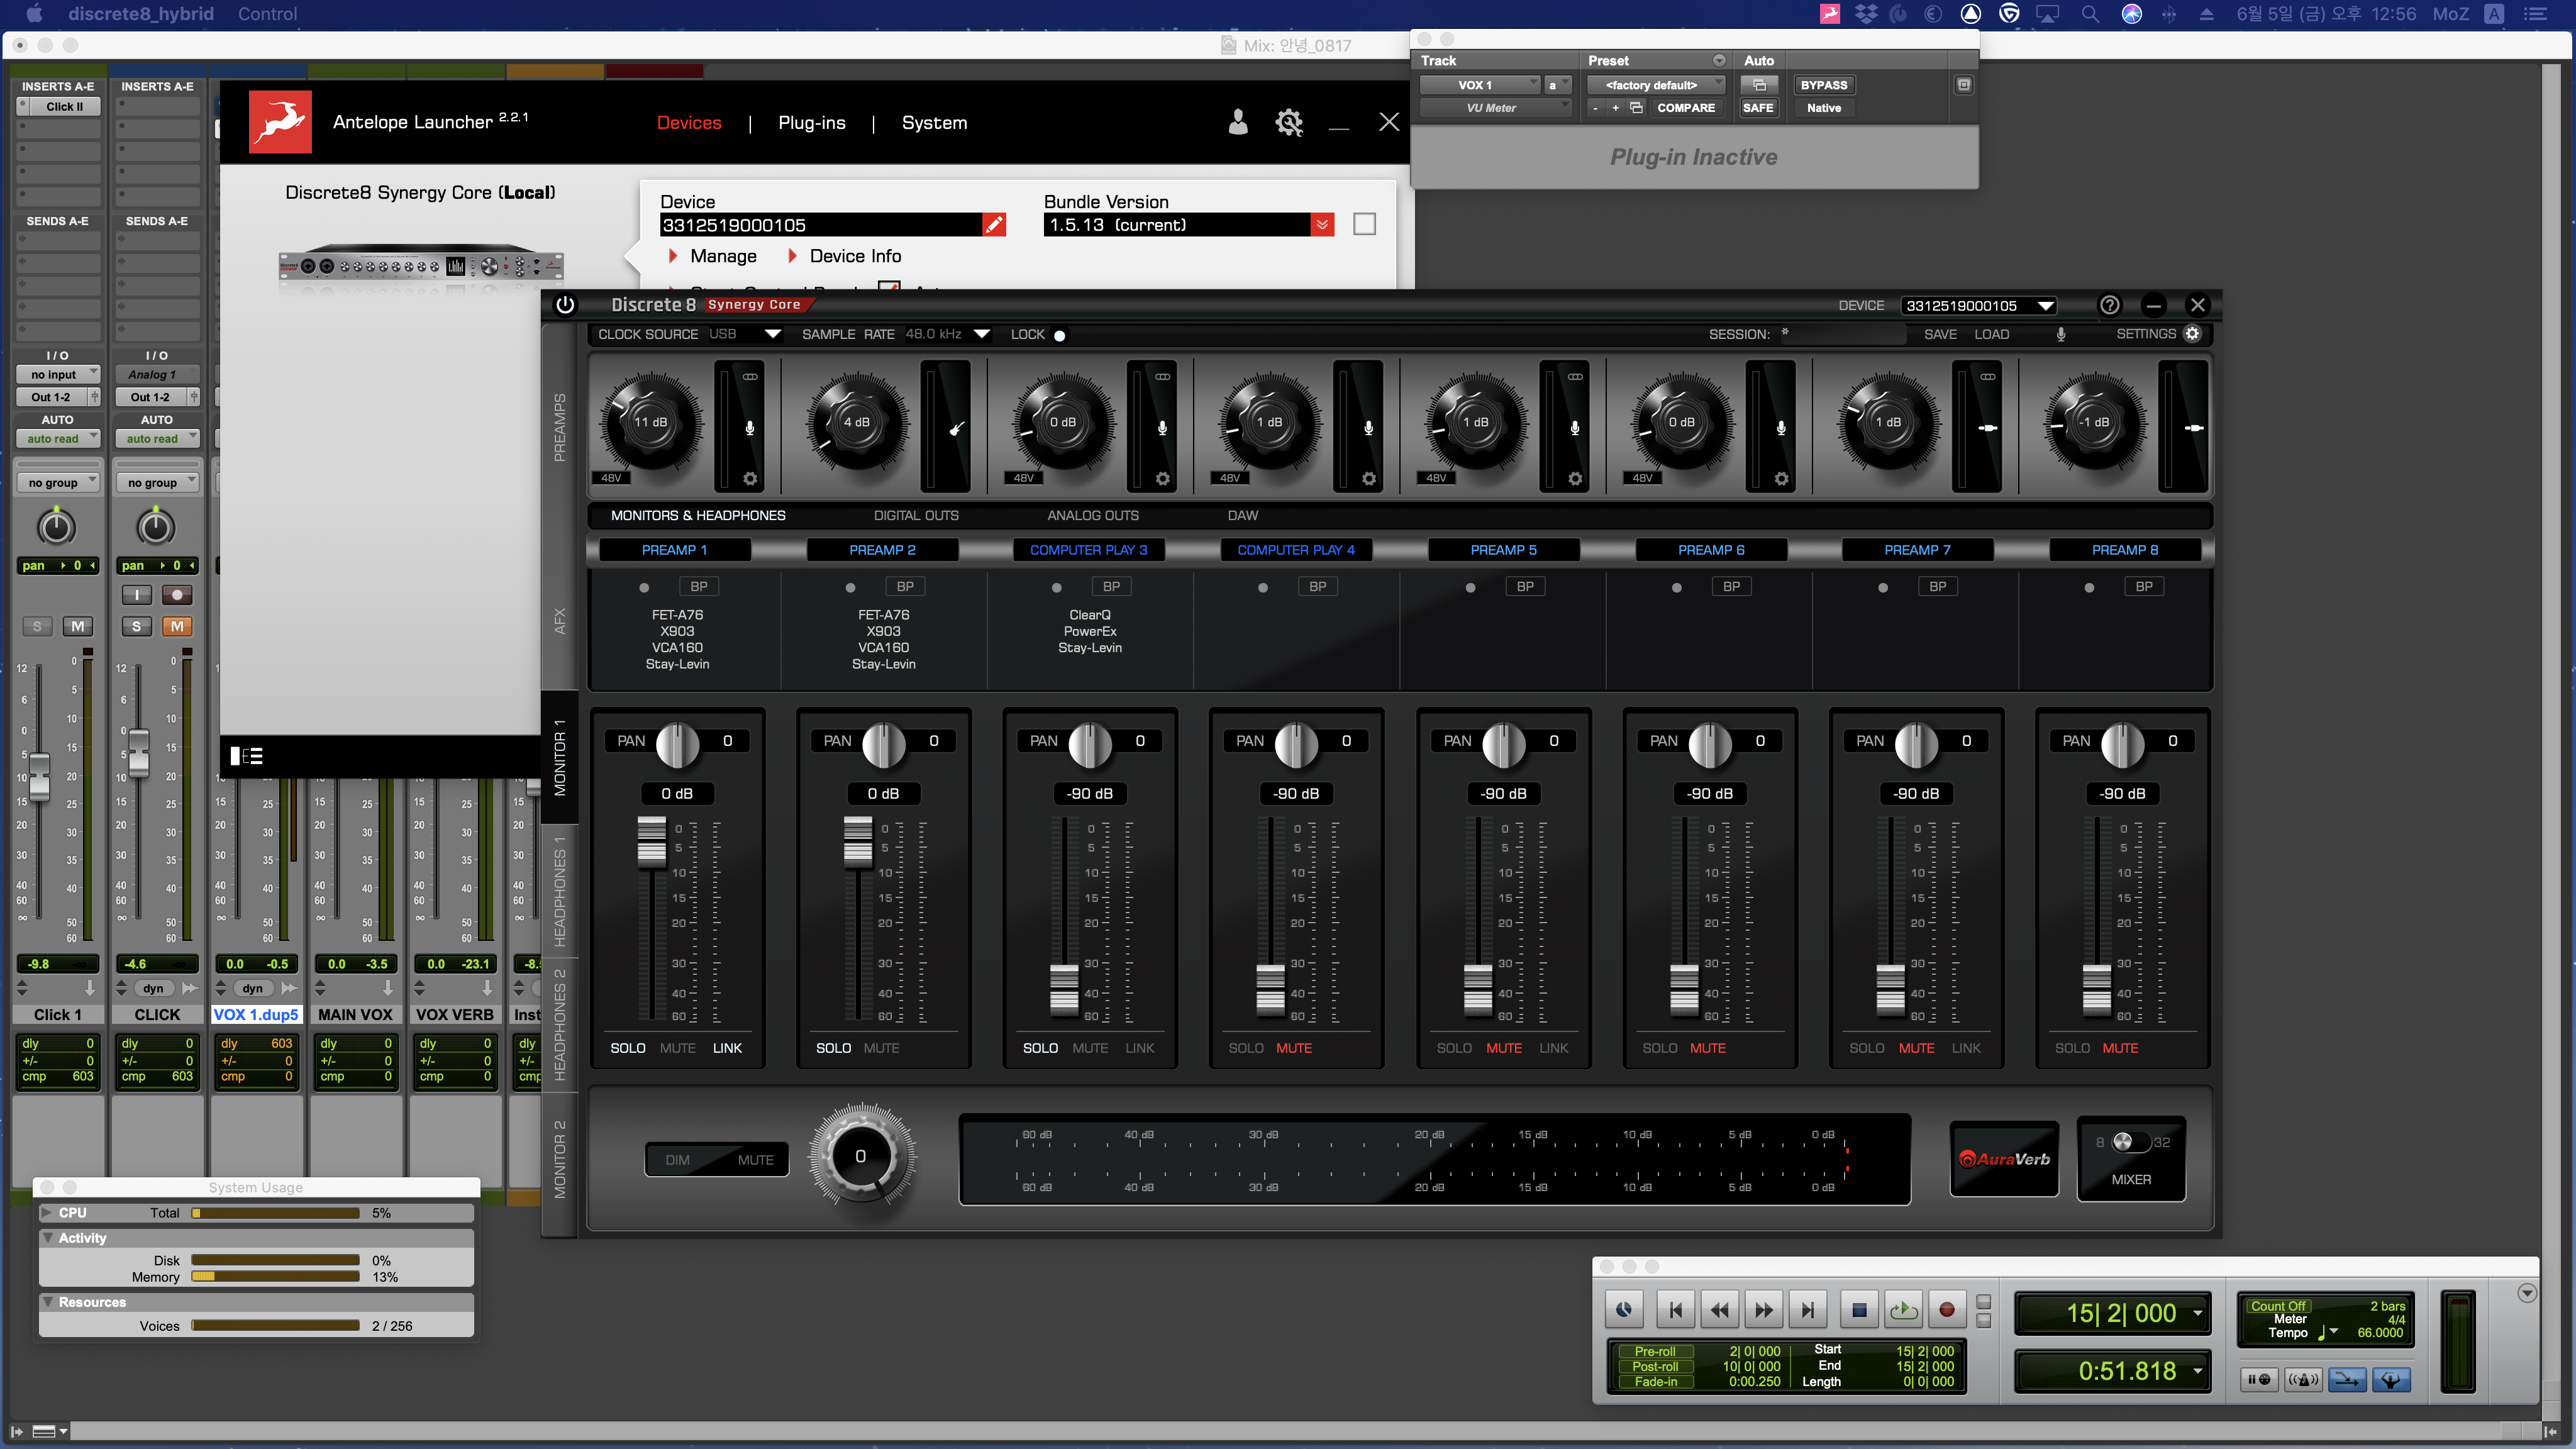
Task: Expand the Device Info section
Action: [845, 256]
